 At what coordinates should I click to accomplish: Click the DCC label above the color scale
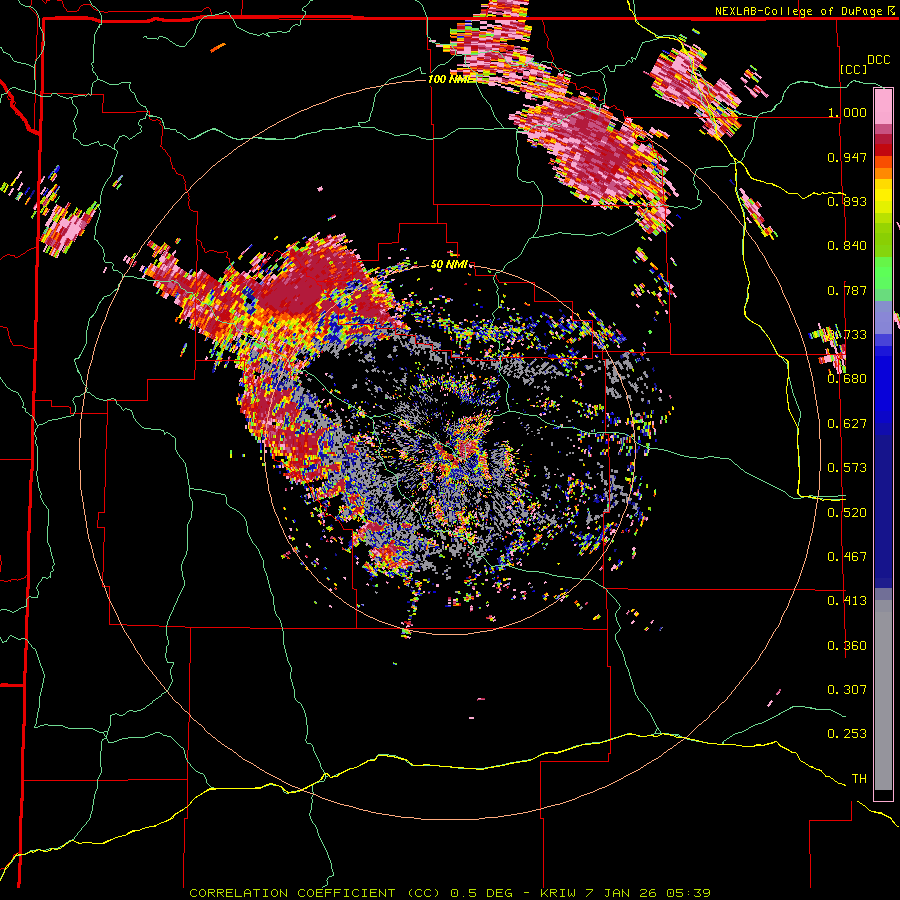coord(878,60)
